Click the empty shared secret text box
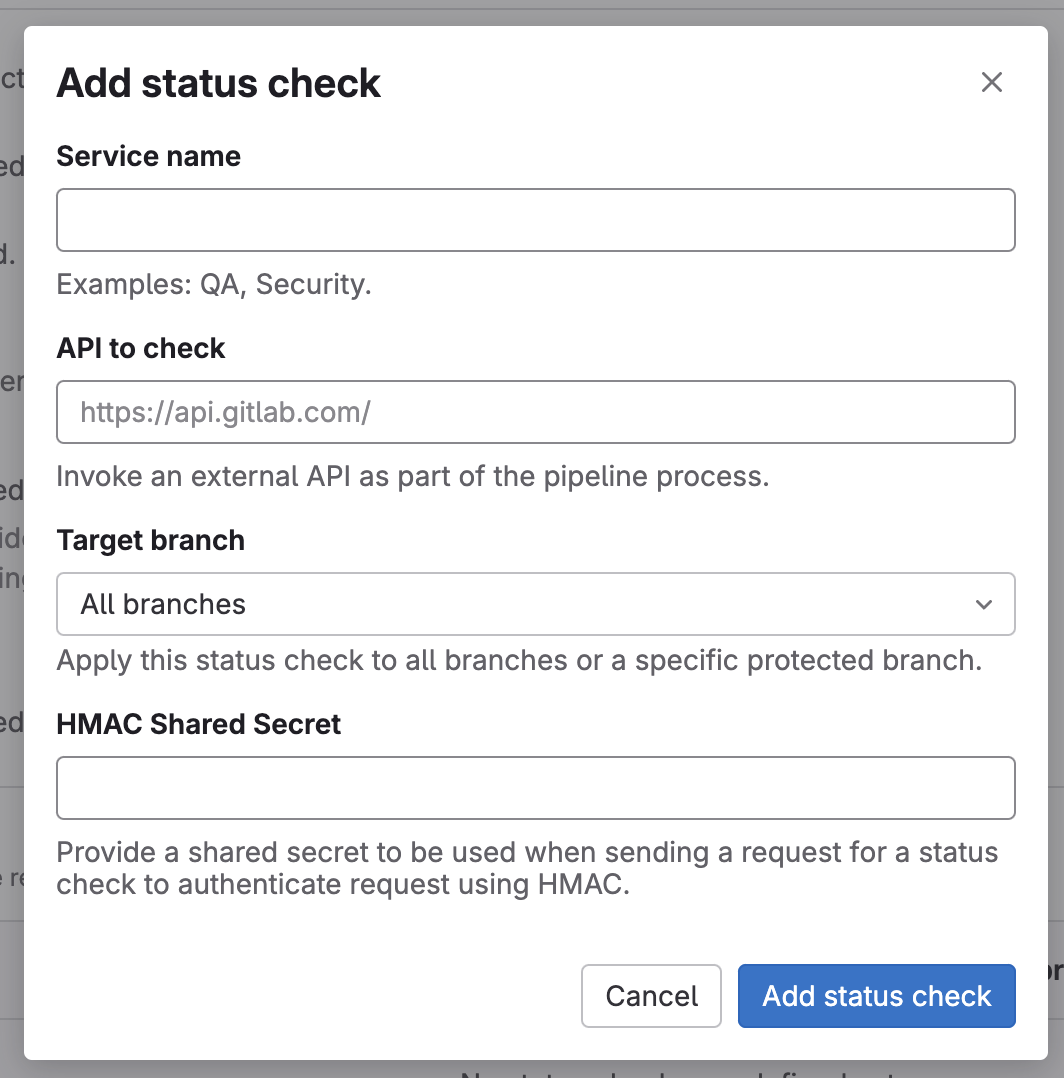This screenshot has height=1078, width=1064. coord(535,788)
